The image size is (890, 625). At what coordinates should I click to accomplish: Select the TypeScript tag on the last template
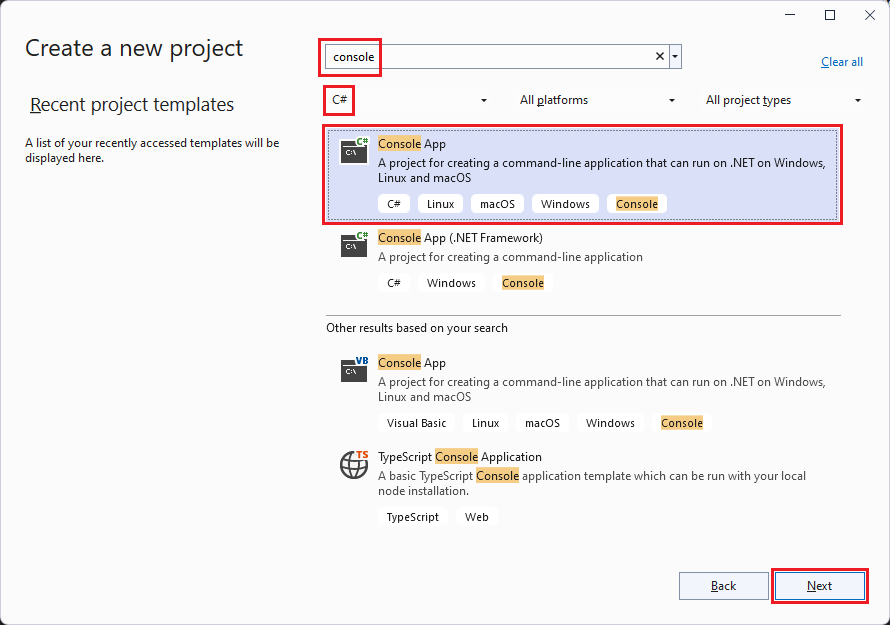(x=413, y=516)
